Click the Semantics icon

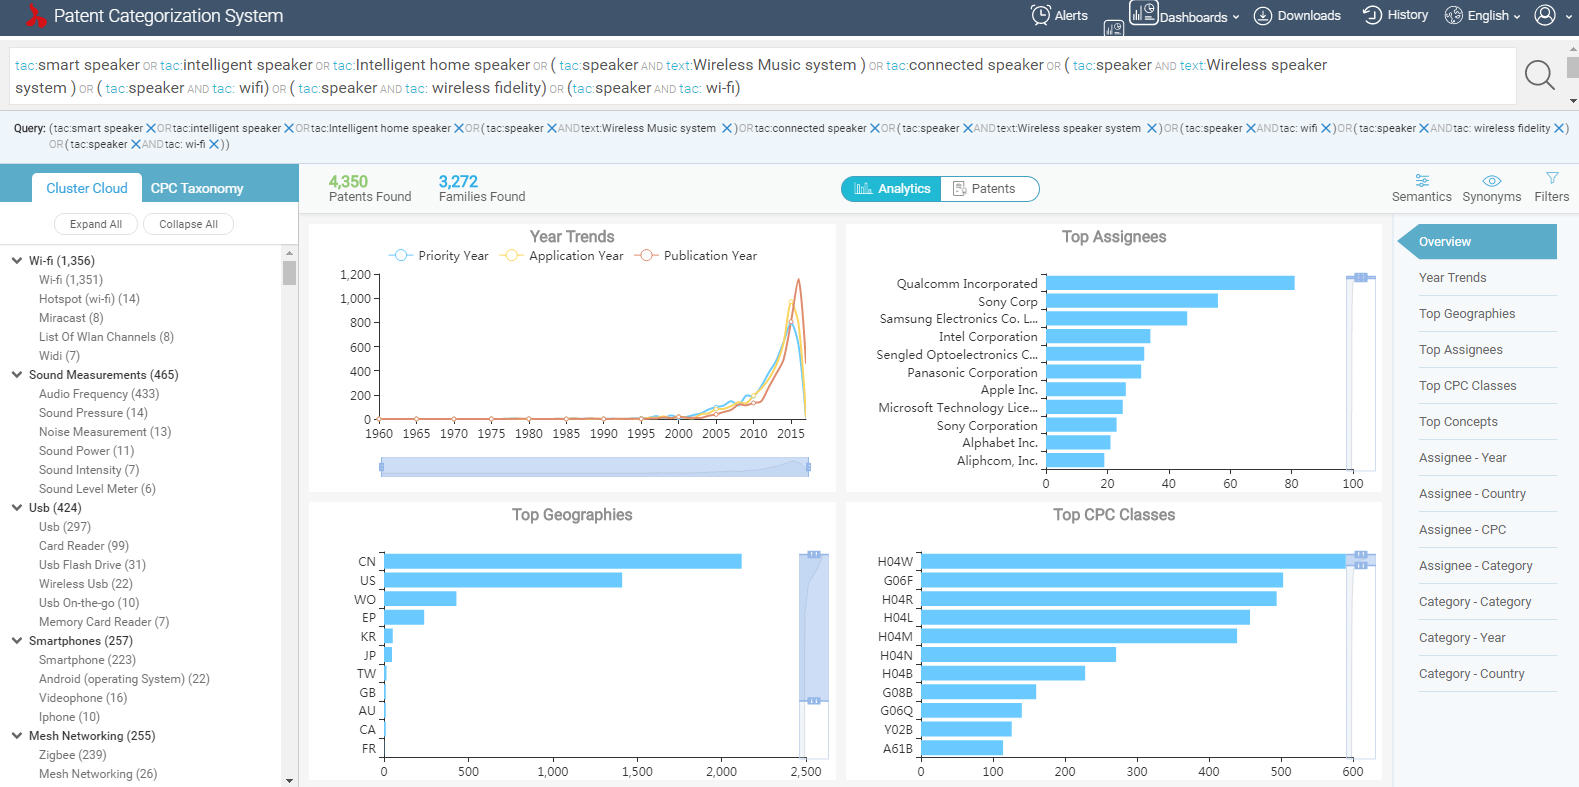point(1421,181)
